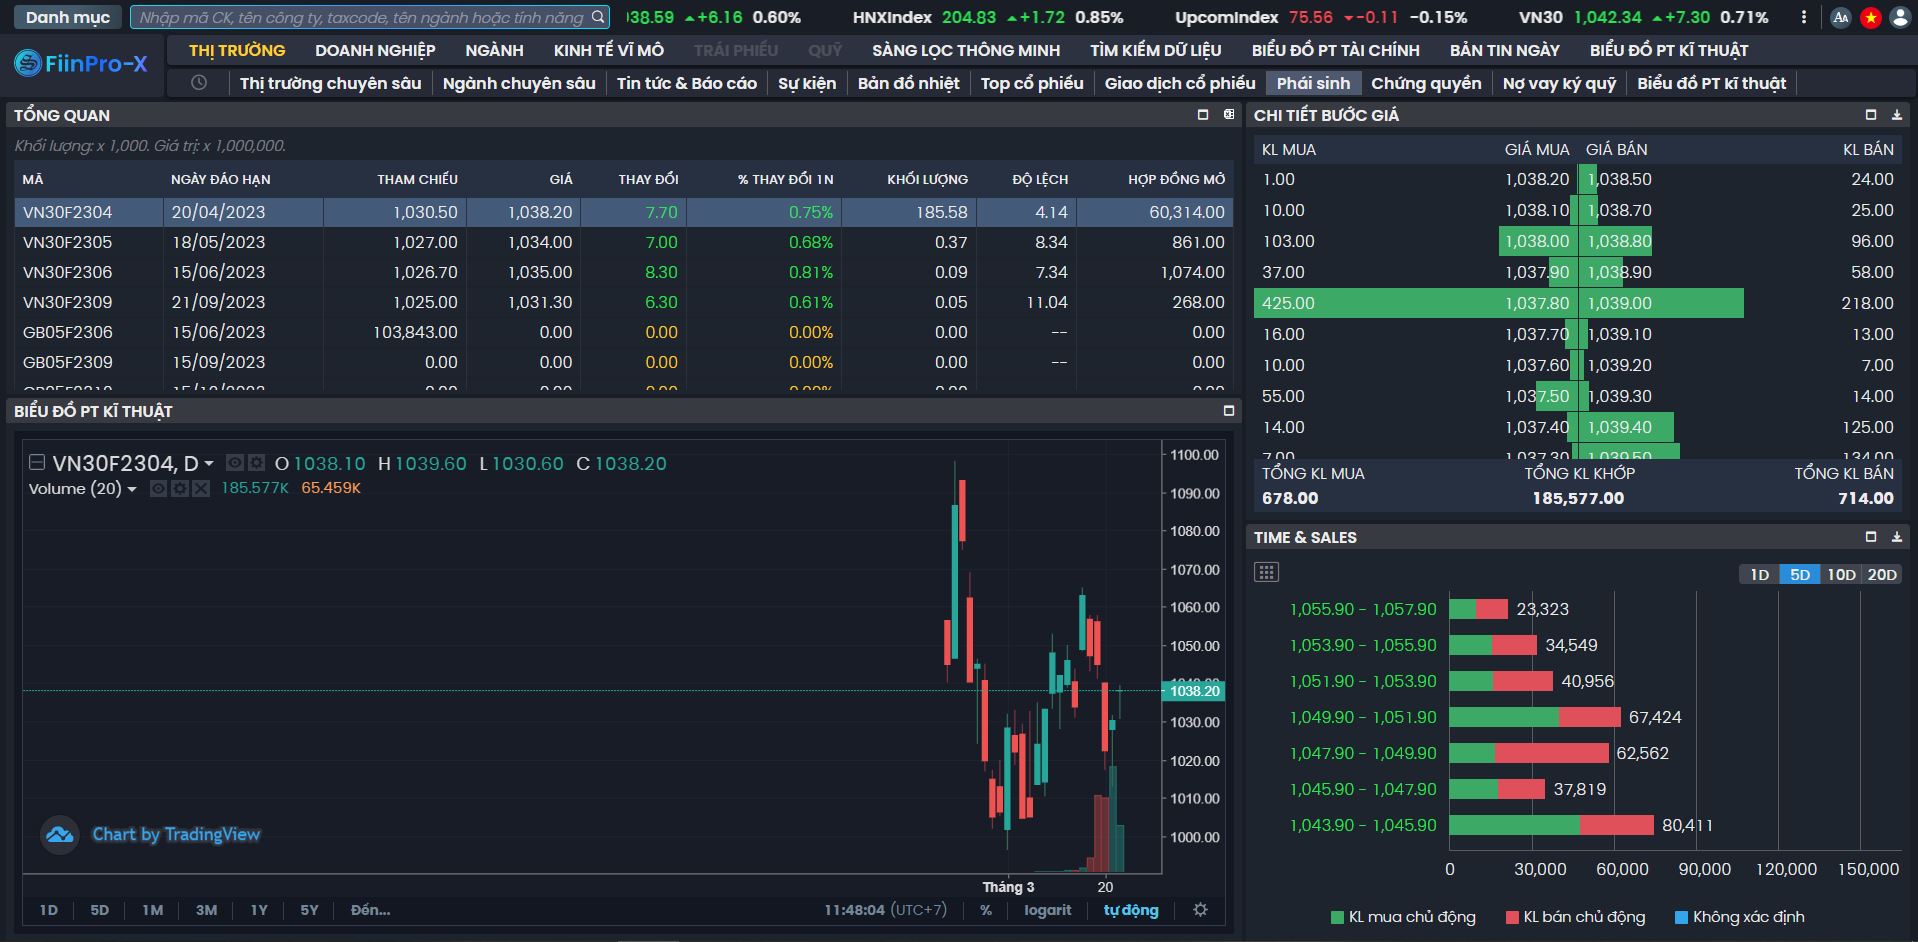Open the Volume (20) indicator dropdown
The height and width of the screenshot is (942, 1918).
[132, 489]
